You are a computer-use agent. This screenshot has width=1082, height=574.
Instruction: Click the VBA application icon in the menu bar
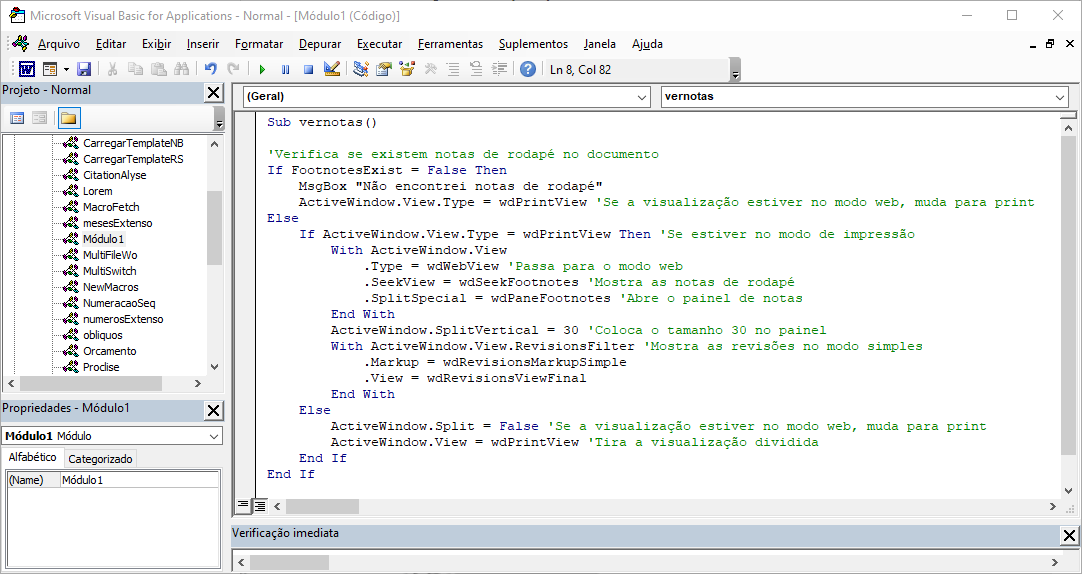pyautogui.click(x=21, y=43)
